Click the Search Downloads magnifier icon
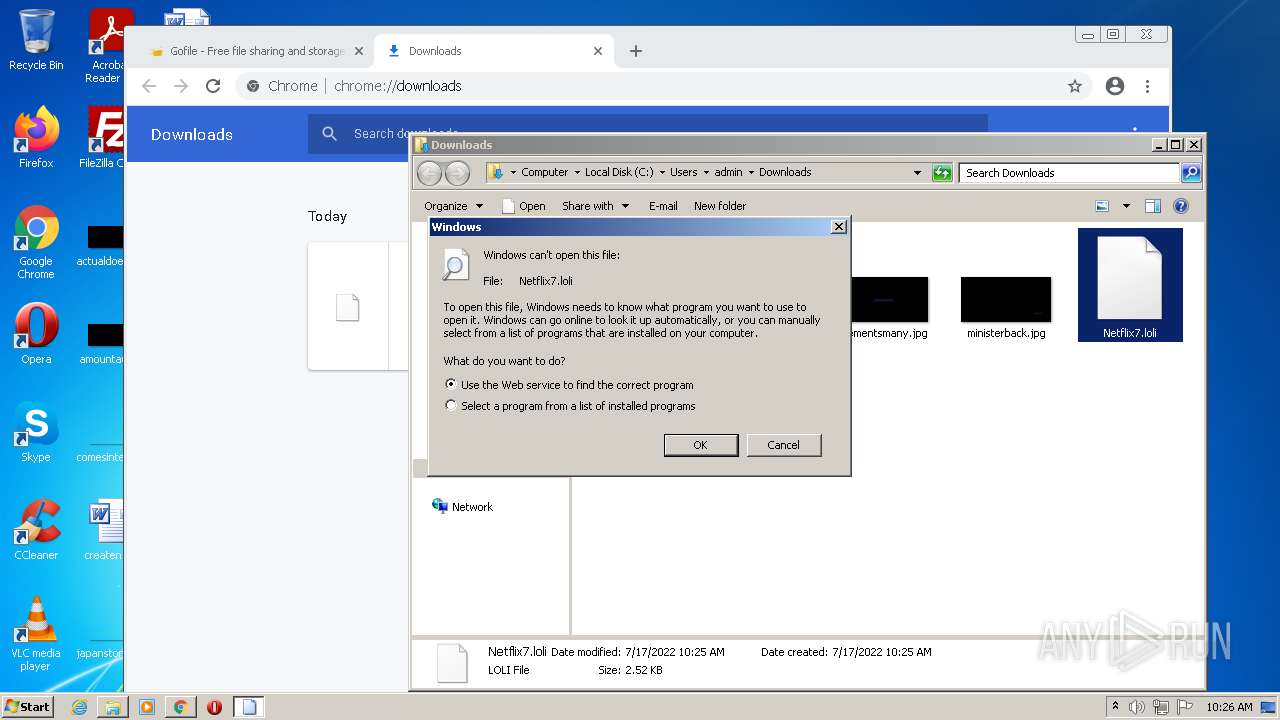The height and width of the screenshot is (720, 1280). [1191, 173]
